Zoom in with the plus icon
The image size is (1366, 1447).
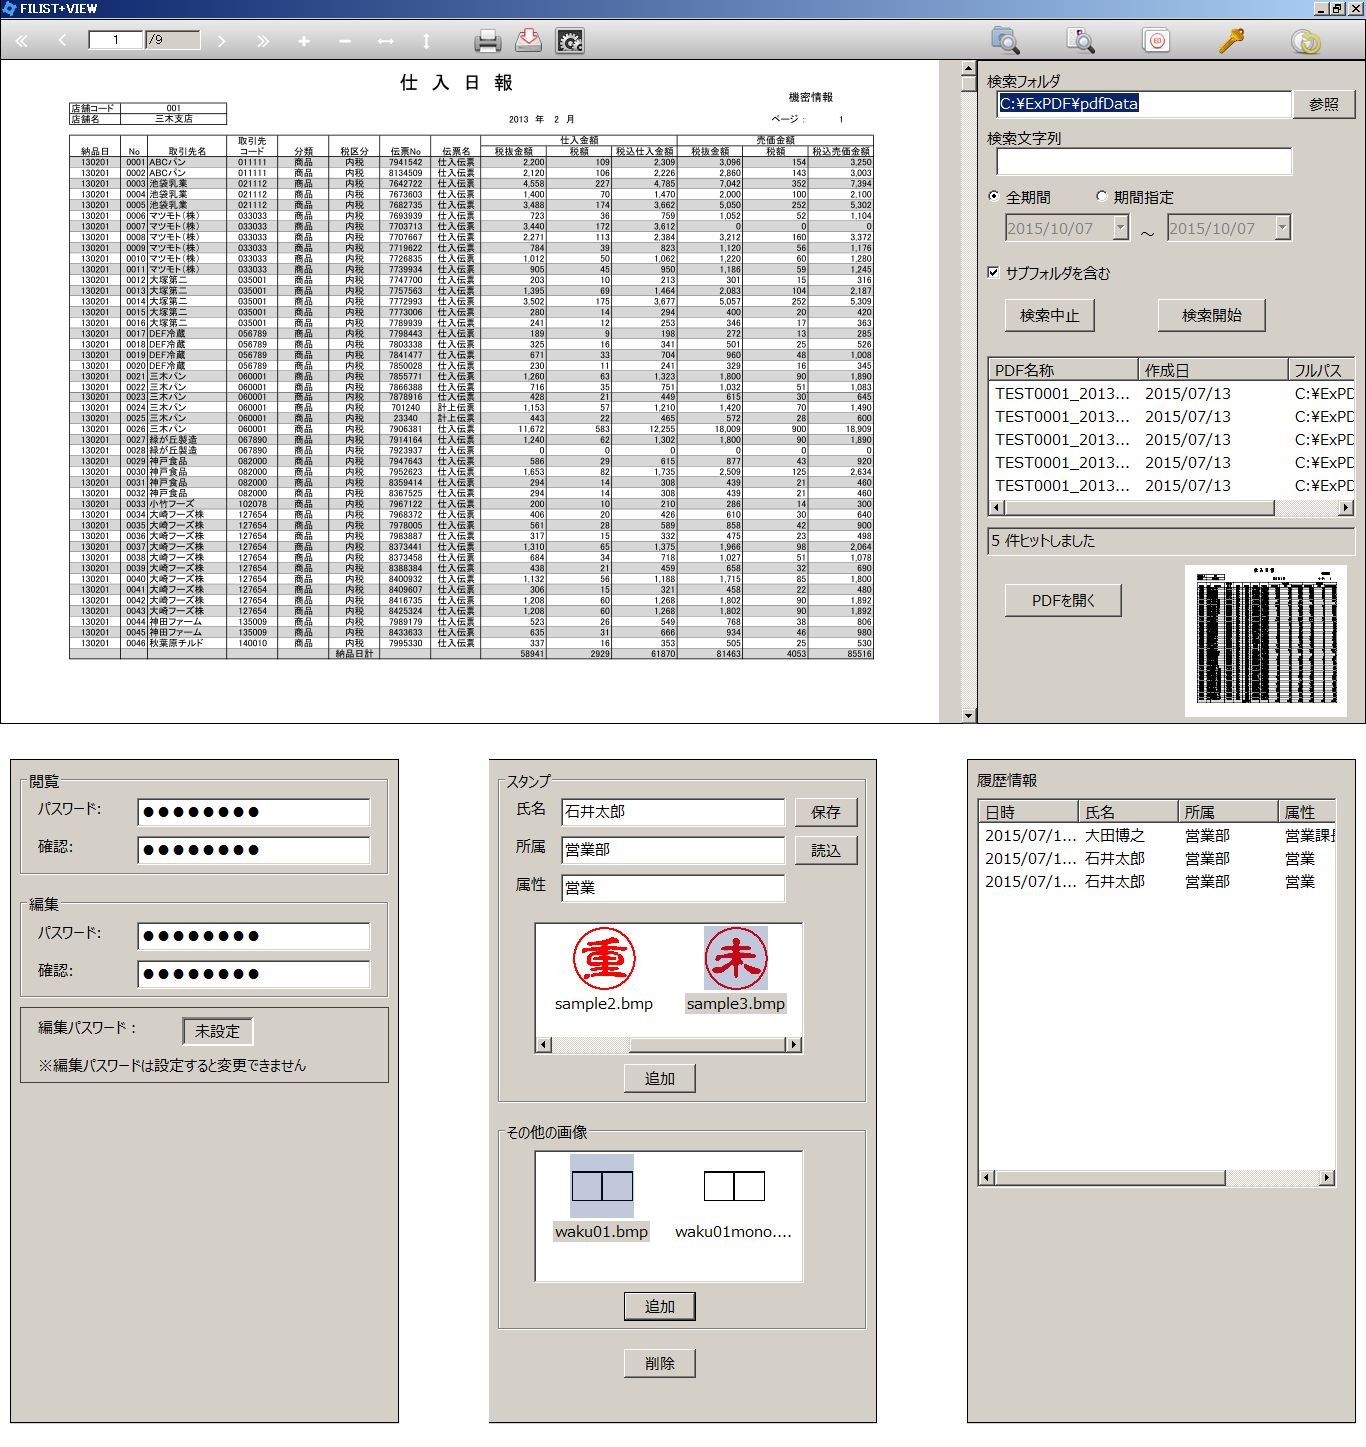[304, 41]
